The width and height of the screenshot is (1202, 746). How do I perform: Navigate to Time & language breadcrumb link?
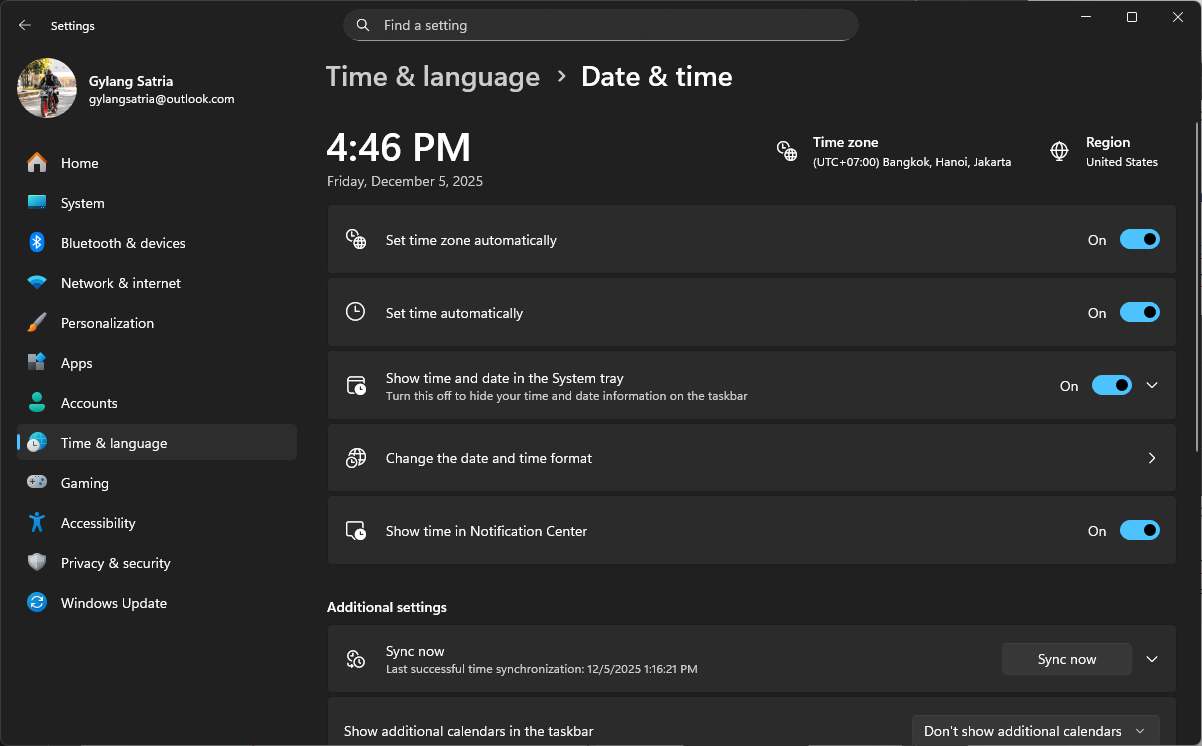coord(433,77)
